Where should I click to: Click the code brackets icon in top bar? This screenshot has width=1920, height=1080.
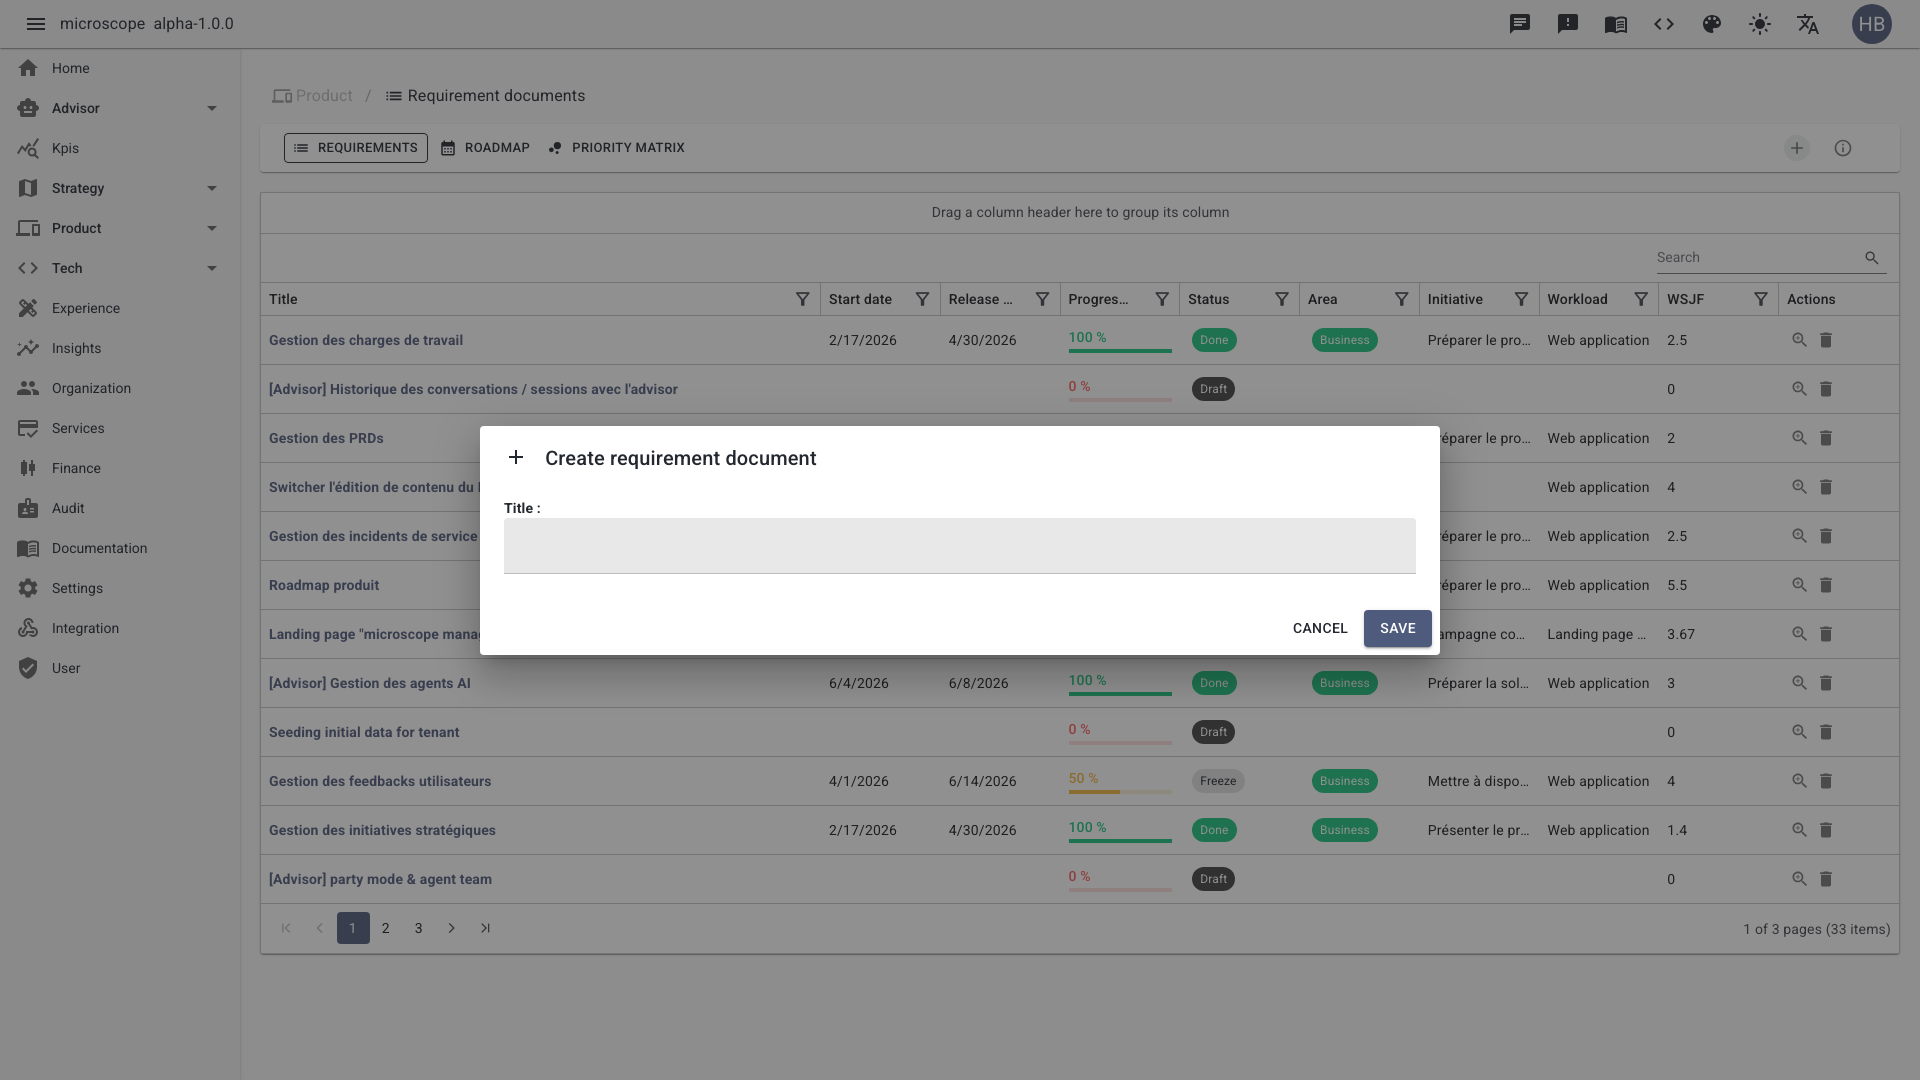click(1664, 24)
